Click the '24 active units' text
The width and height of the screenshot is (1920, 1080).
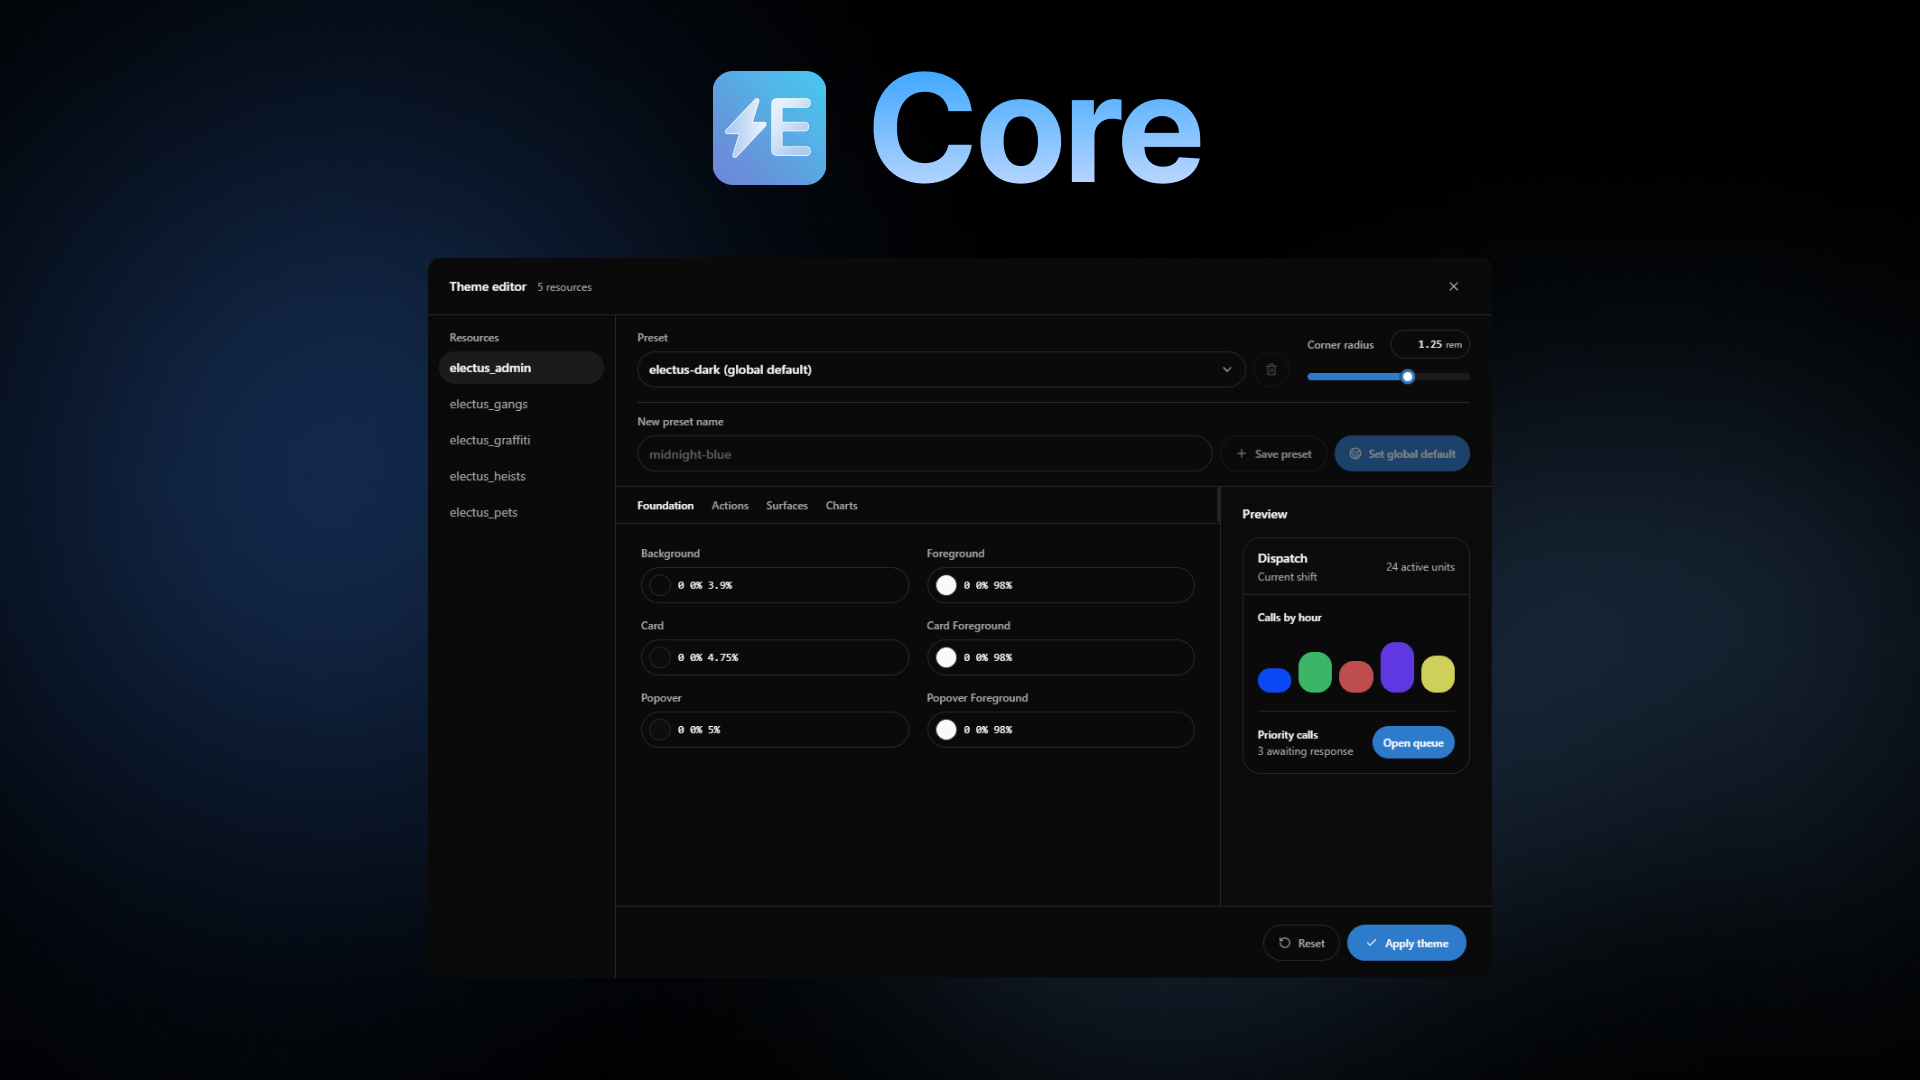pyautogui.click(x=1420, y=567)
